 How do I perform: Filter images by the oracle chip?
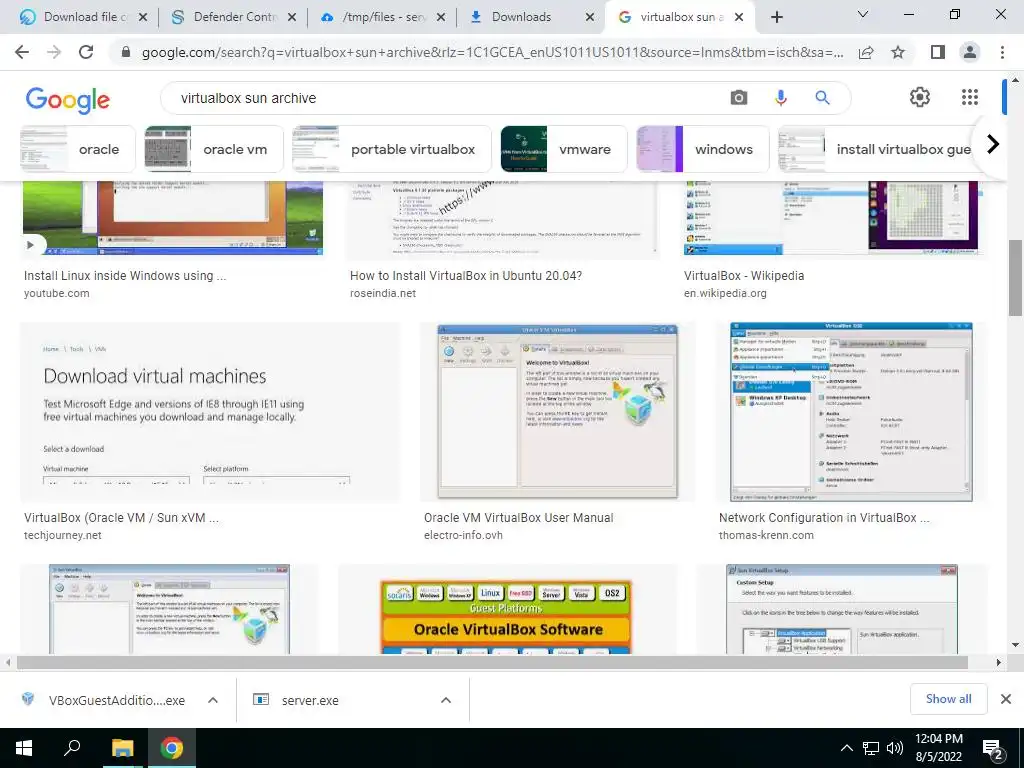(78, 149)
